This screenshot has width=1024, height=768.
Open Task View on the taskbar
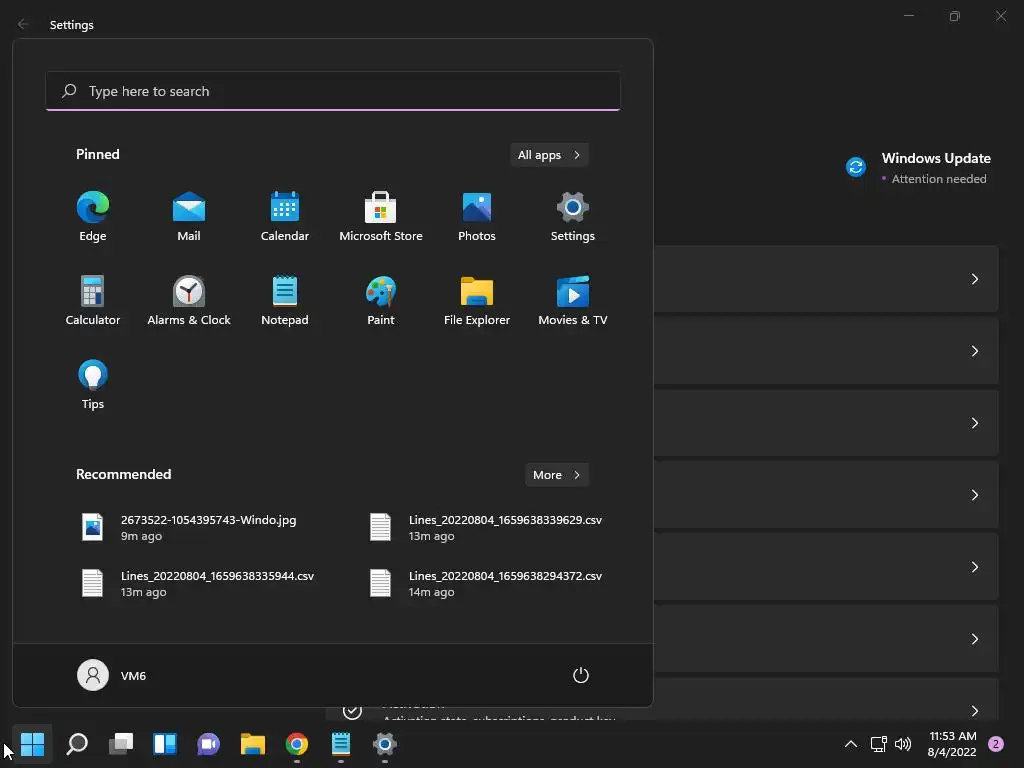click(x=121, y=744)
